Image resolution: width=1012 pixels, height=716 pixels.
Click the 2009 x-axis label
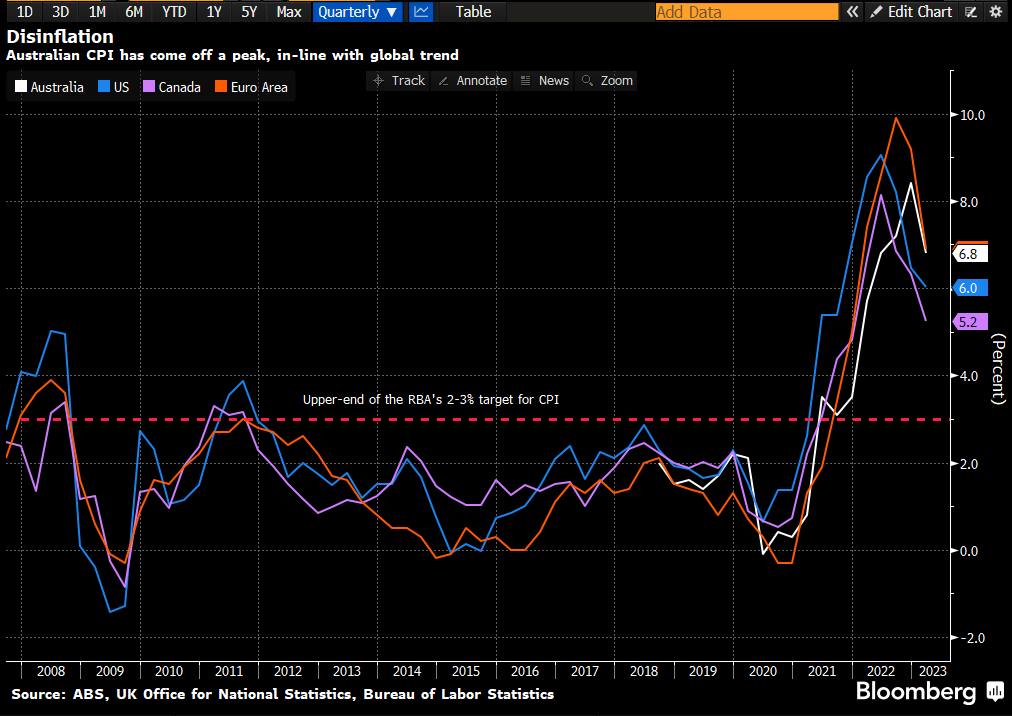point(110,671)
